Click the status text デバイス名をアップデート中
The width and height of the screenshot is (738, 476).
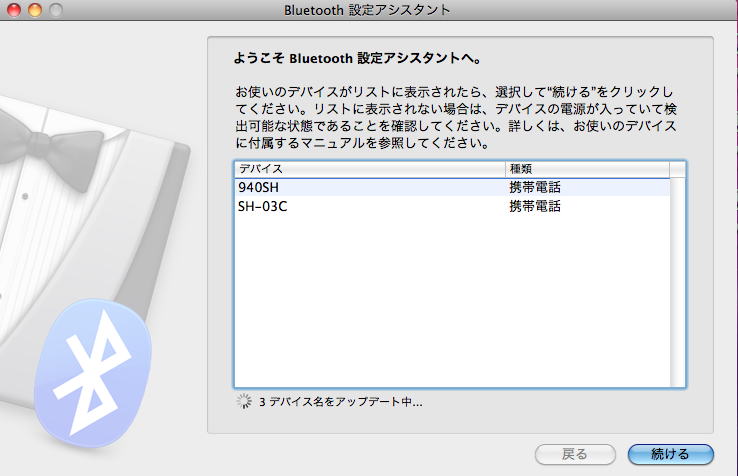click(341, 402)
